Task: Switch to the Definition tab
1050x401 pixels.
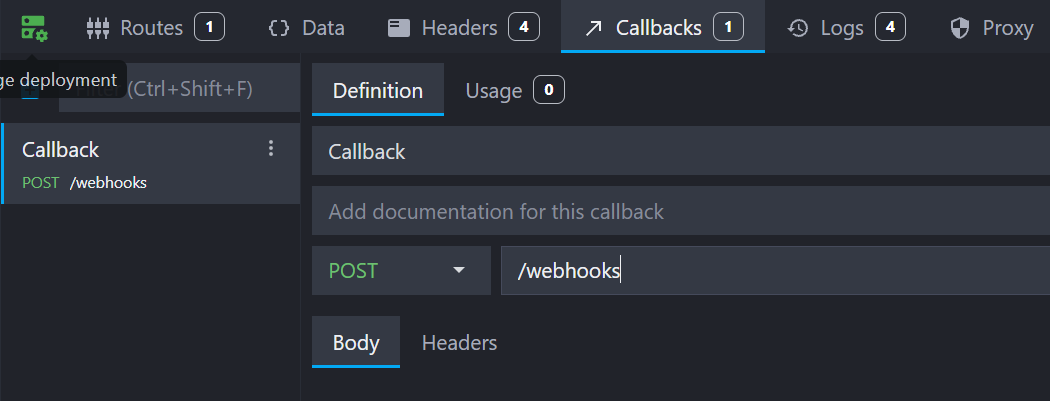Action: pyautogui.click(x=378, y=91)
